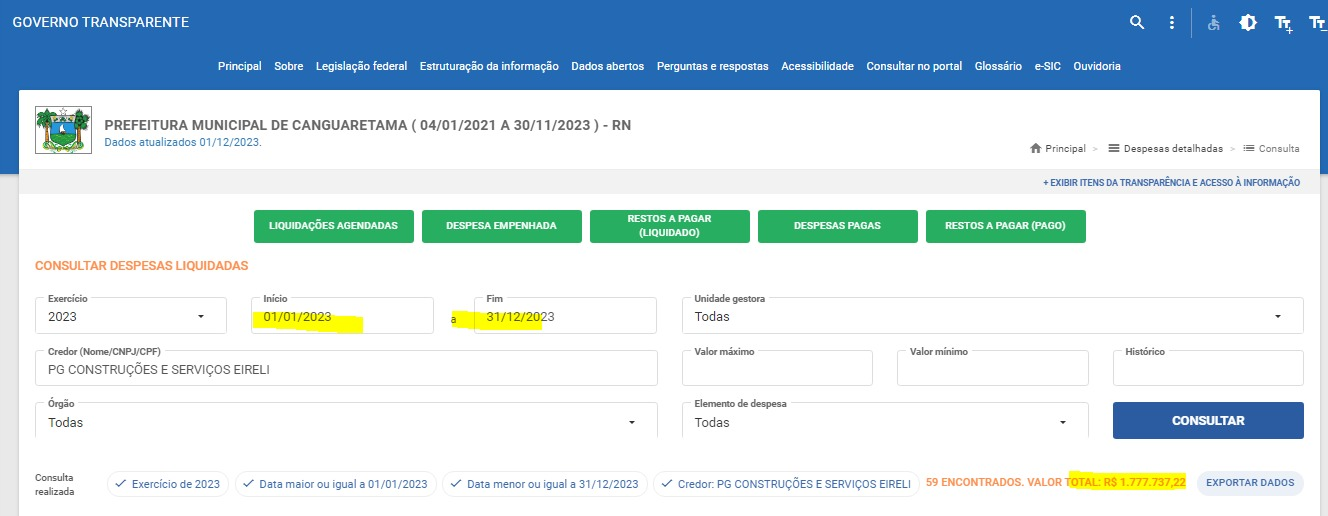Click Data menor ou igual filter chip
Image resolution: width=1328 pixels, height=516 pixels.
544,484
